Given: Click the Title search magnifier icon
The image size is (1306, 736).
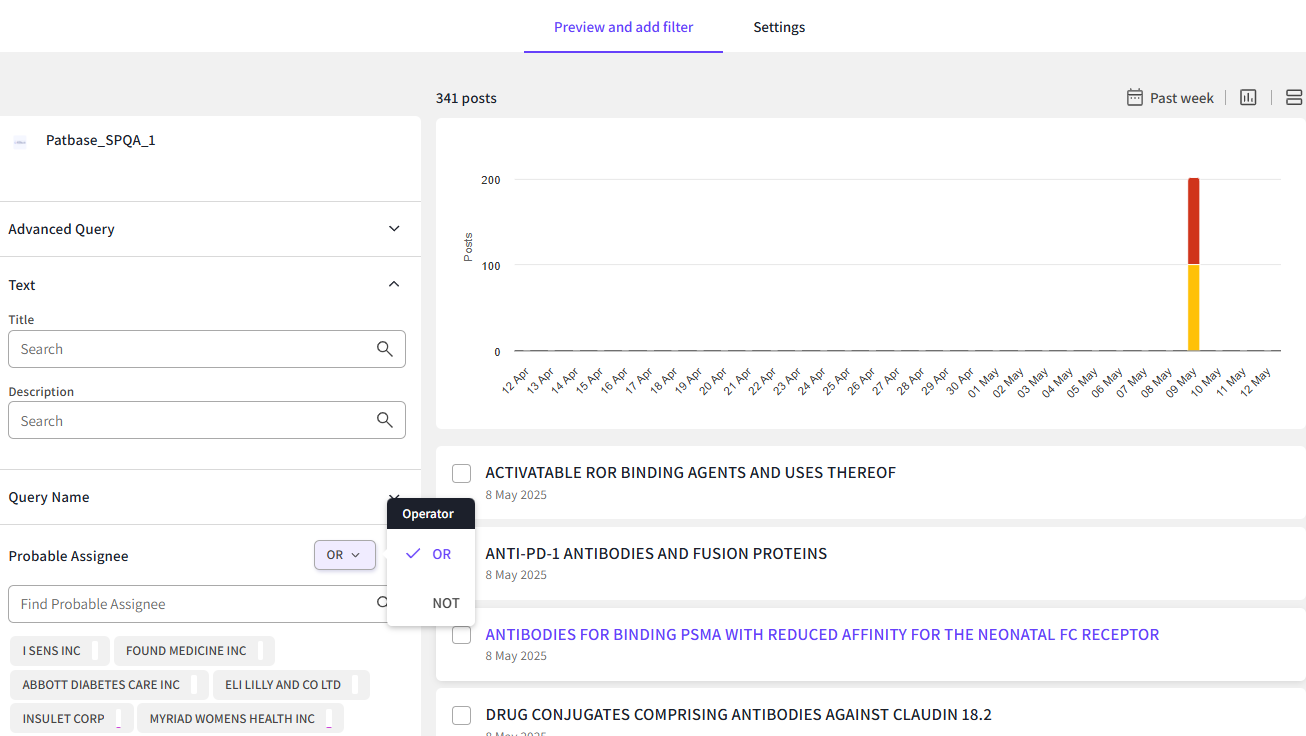Looking at the screenshot, I should (x=385, y=349).
